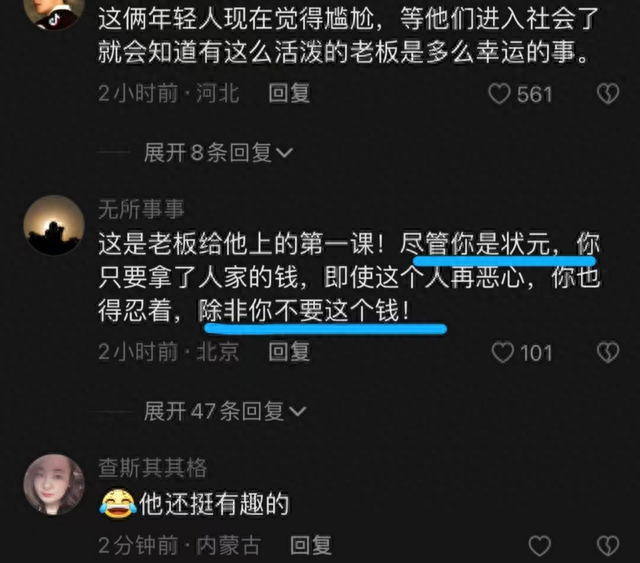
Task: Open the top commenter's avatar with TikTok logo
Action: (x=54, y=12)
